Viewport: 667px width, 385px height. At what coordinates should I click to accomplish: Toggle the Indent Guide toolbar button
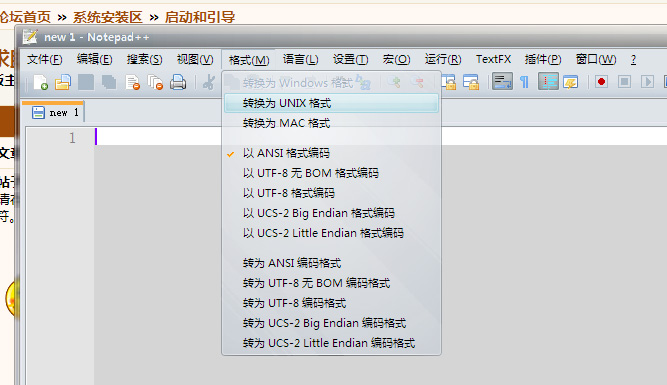pos(548,81)
